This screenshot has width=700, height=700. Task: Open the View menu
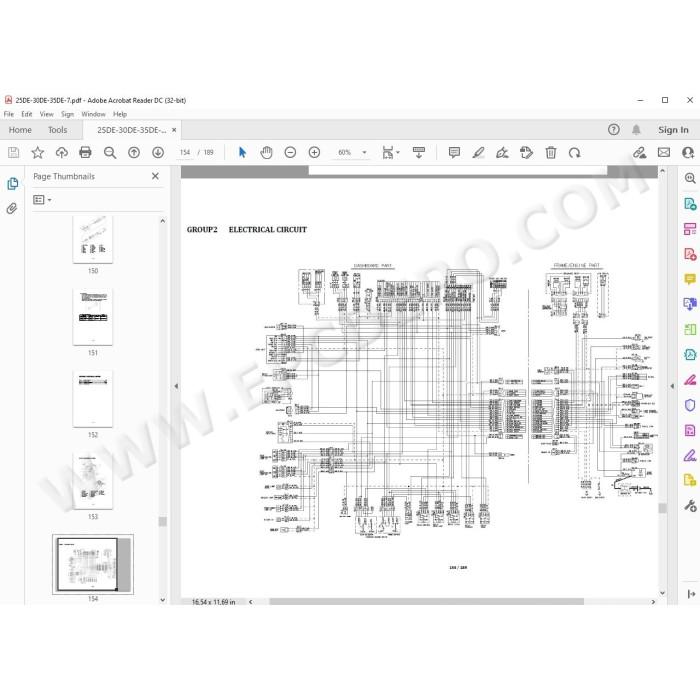46,114
